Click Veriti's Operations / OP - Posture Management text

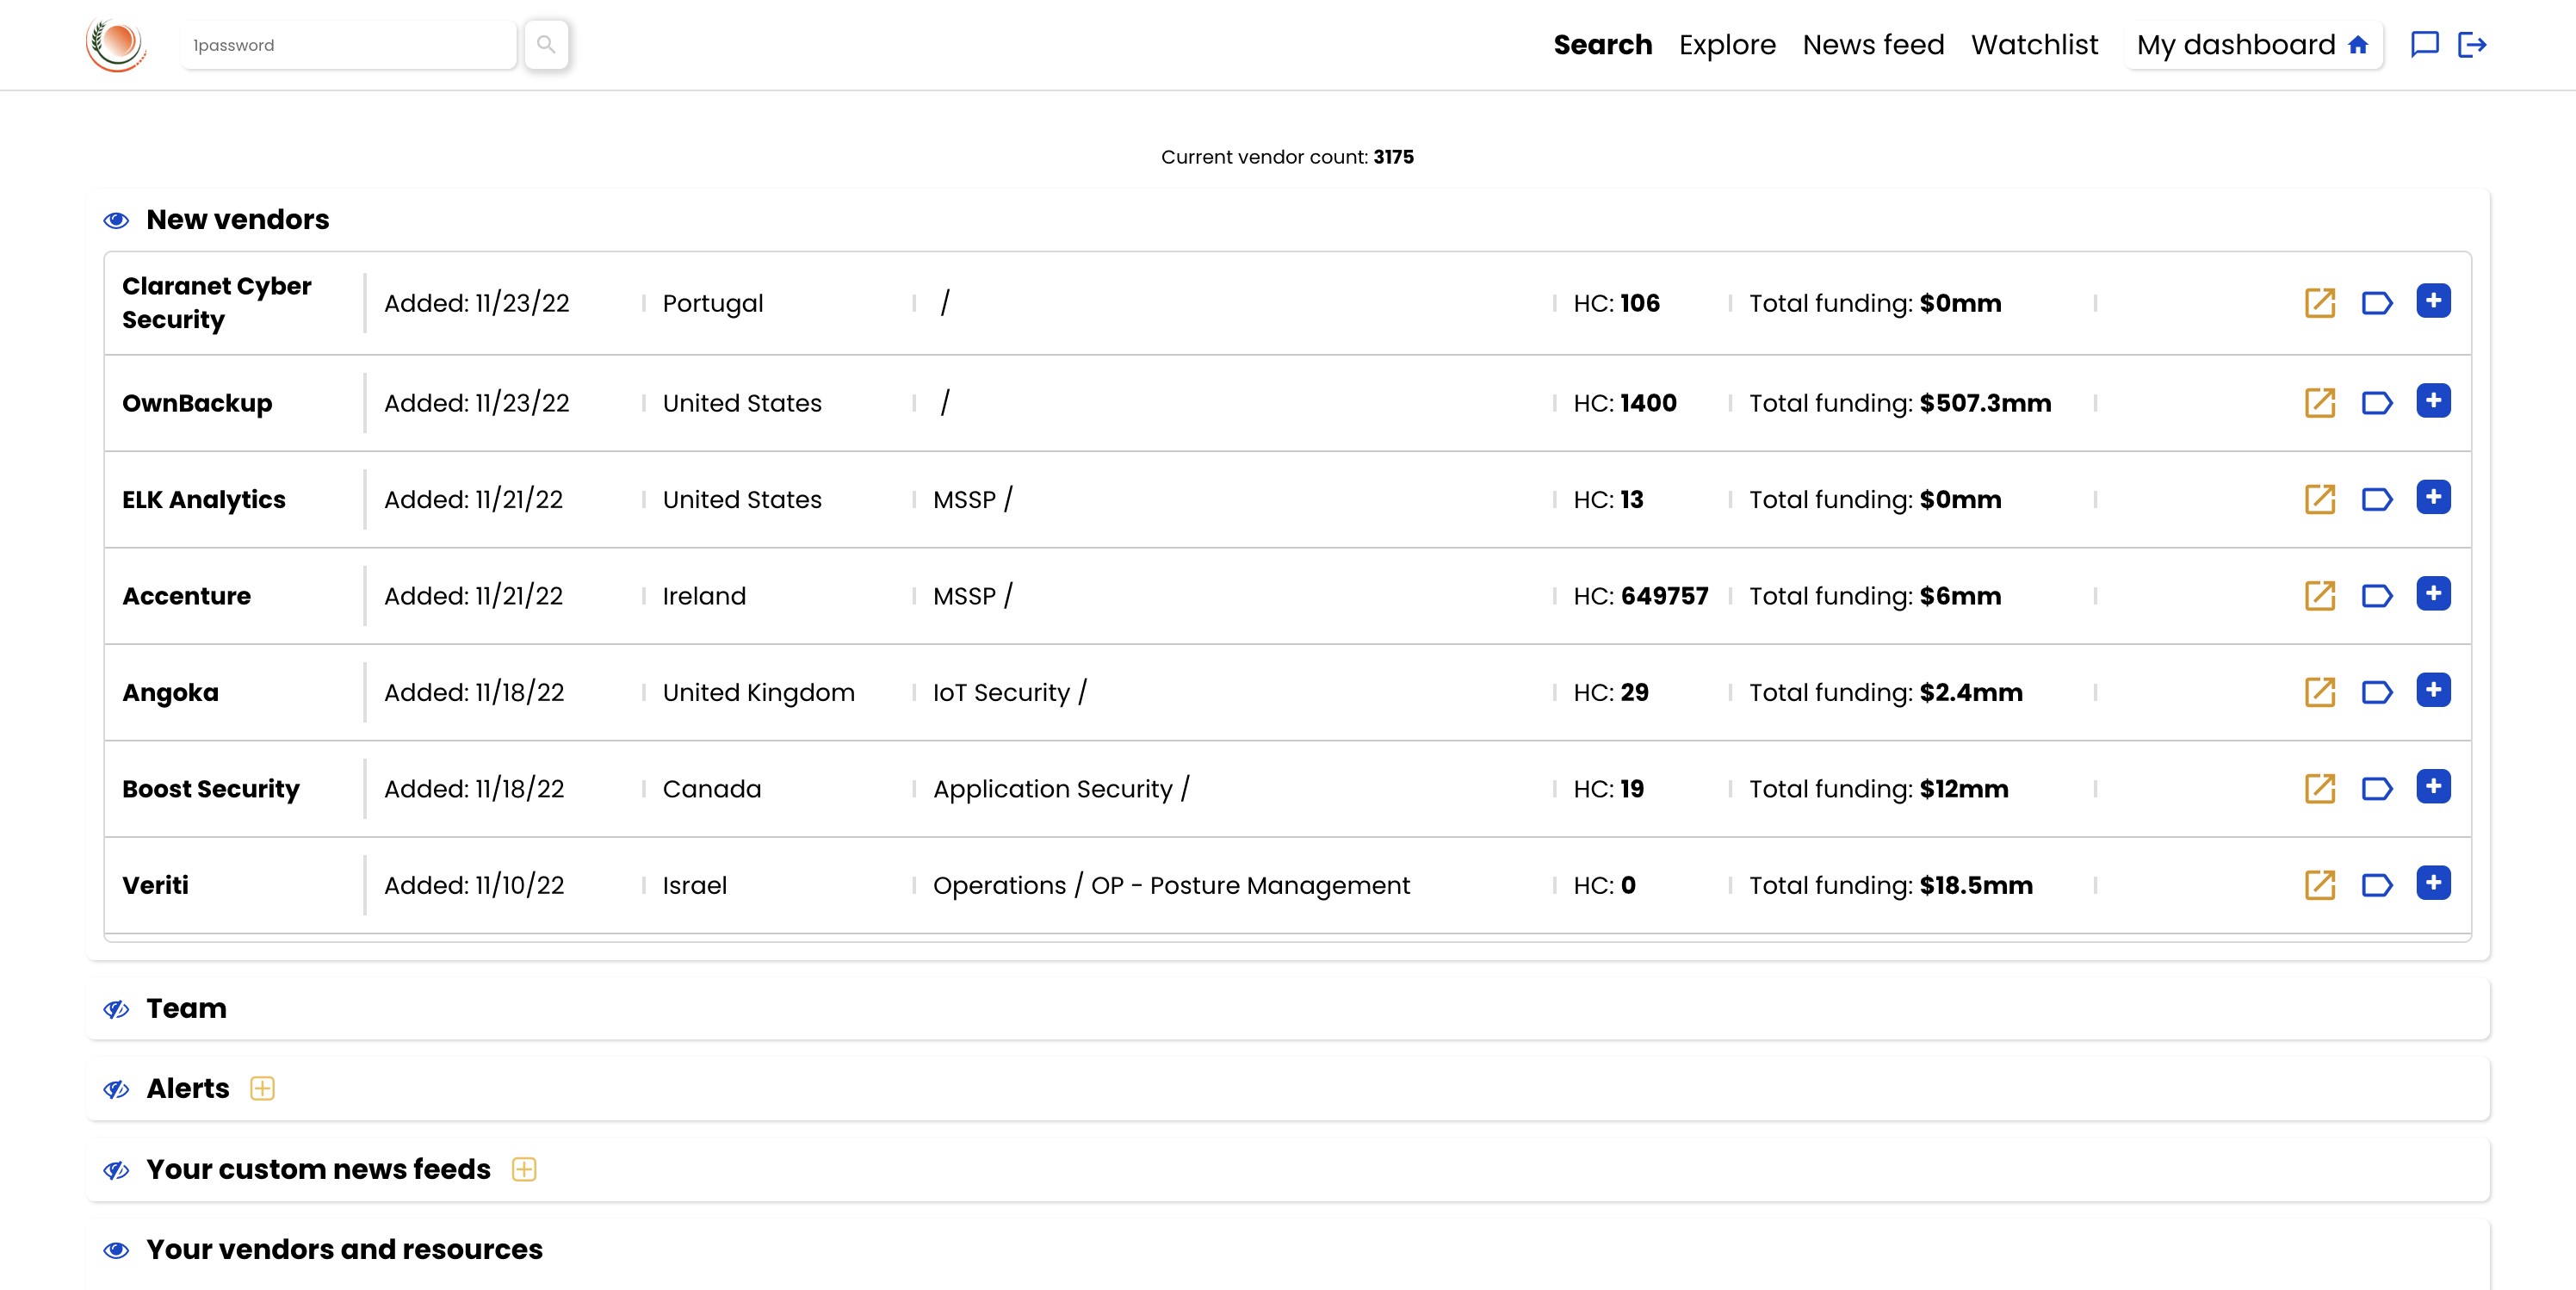click(1171, 885)
